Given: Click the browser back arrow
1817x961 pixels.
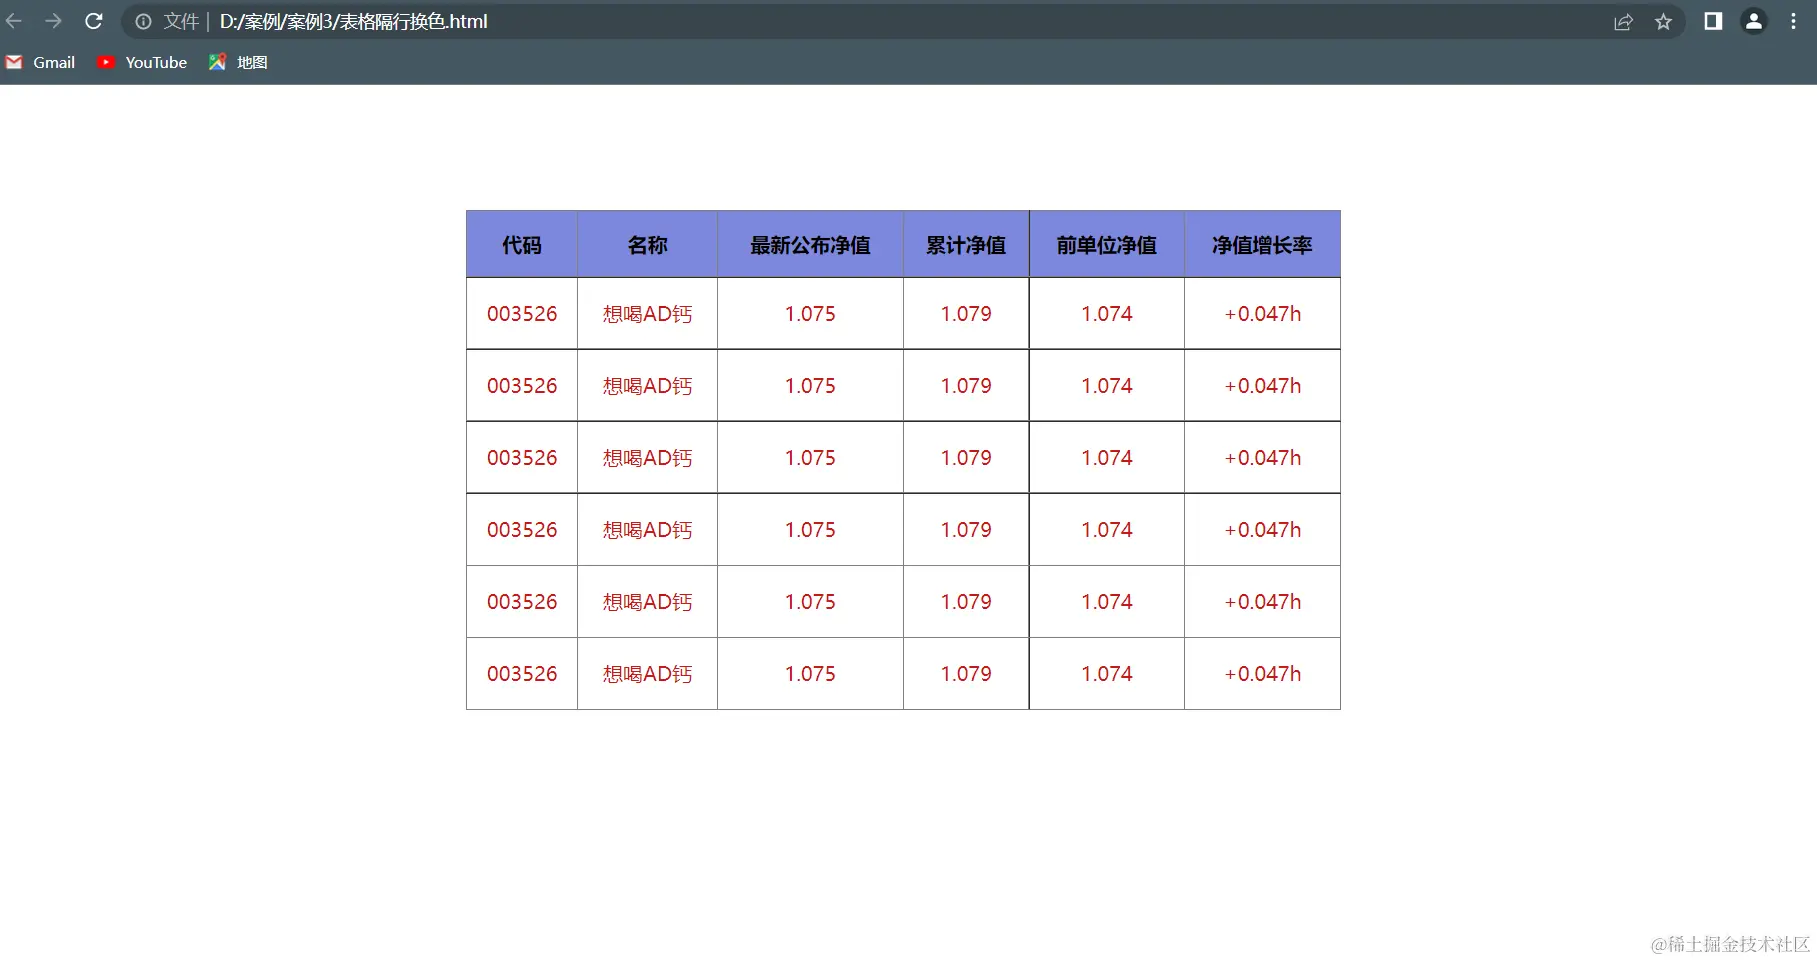Looking at the screenshot, I should (x=14, y=21).
